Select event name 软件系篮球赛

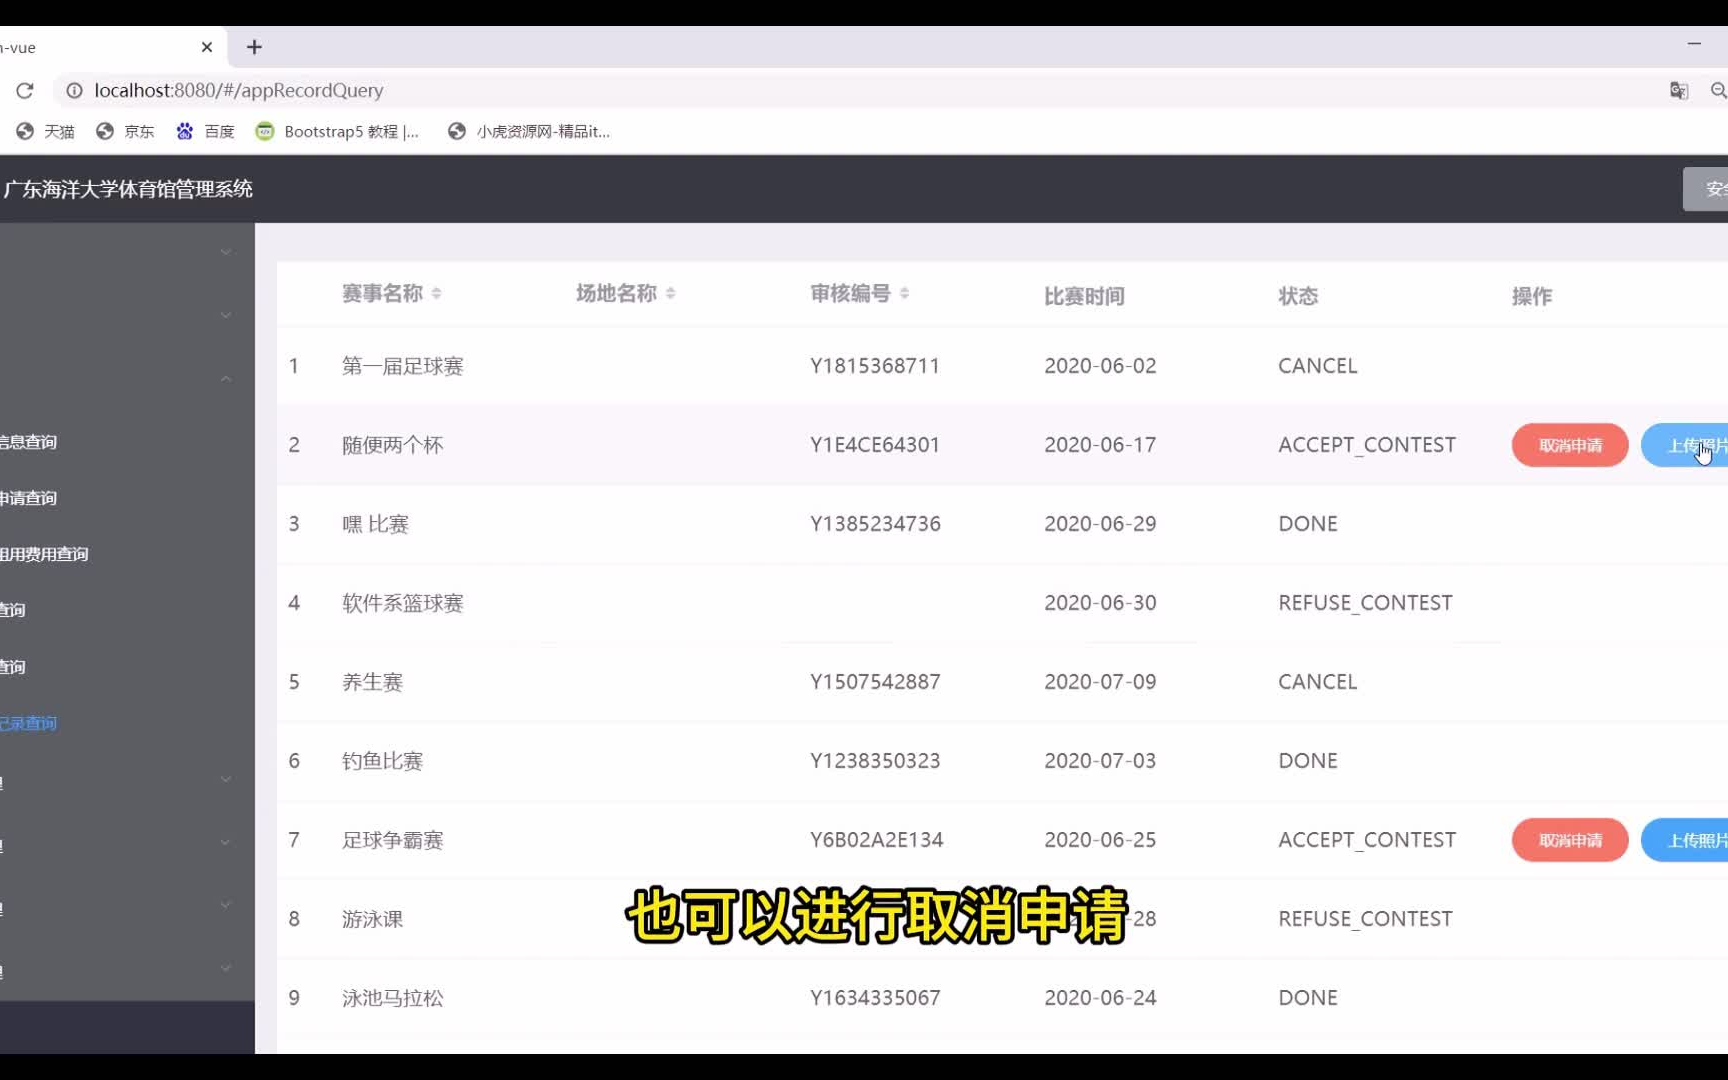pyautogui.click(x=403, y=603)
